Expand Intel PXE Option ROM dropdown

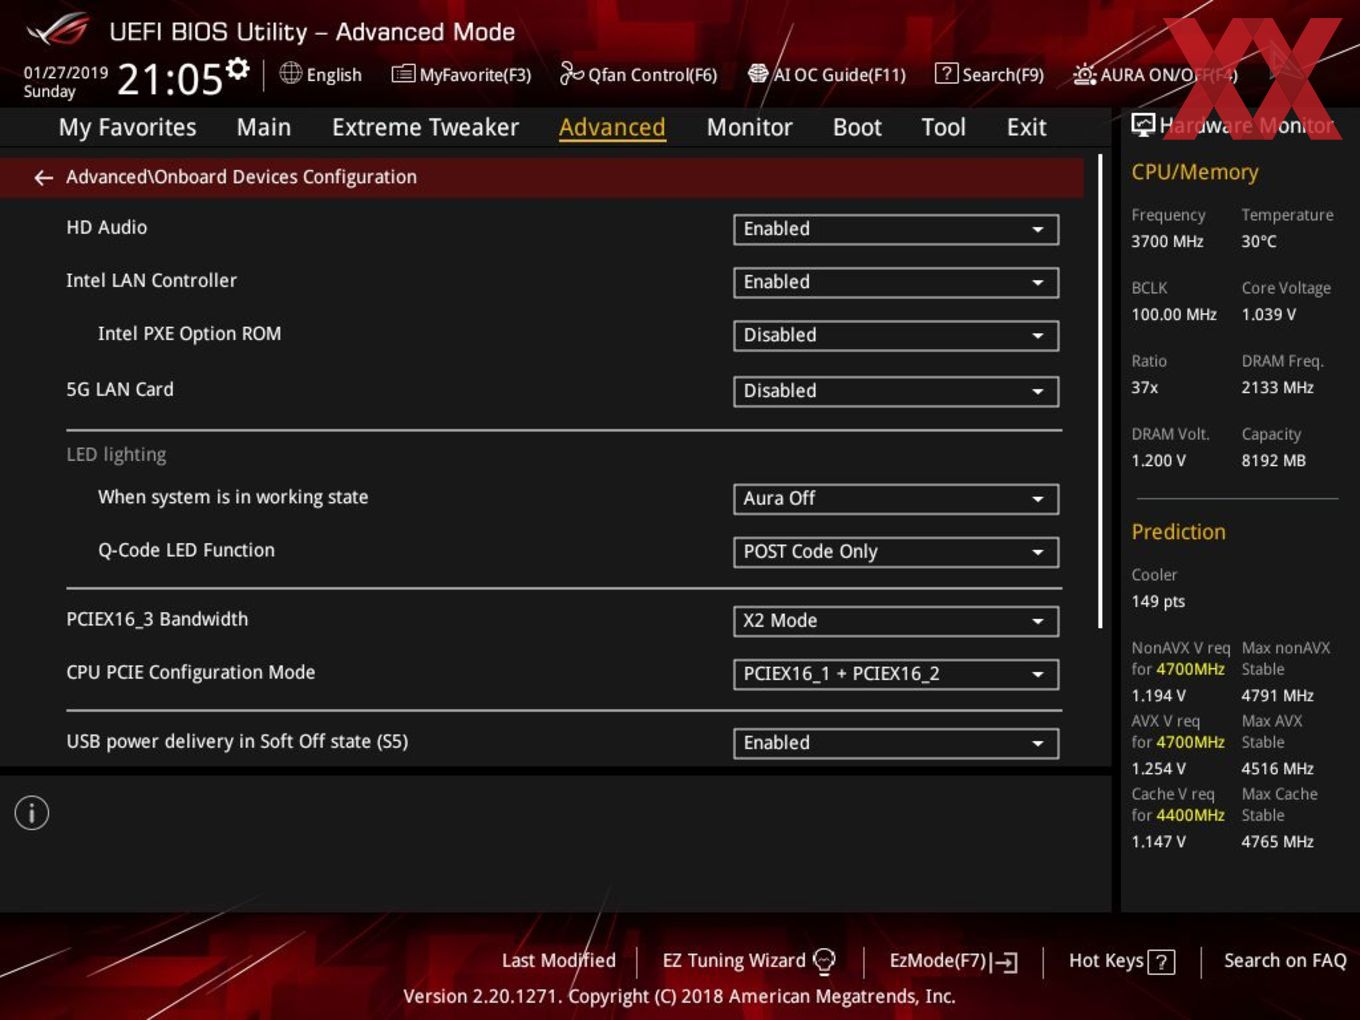[x=896, y=335]
